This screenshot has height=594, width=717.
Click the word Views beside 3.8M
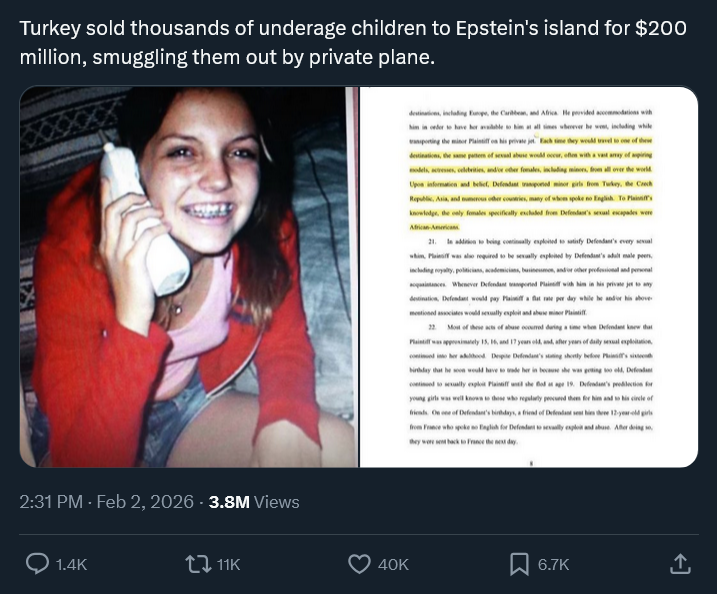277,502
